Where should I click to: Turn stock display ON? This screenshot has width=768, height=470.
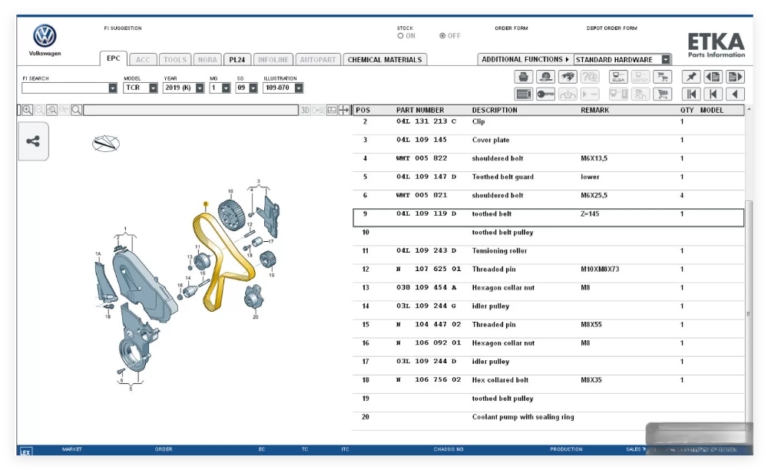point(401,36)
